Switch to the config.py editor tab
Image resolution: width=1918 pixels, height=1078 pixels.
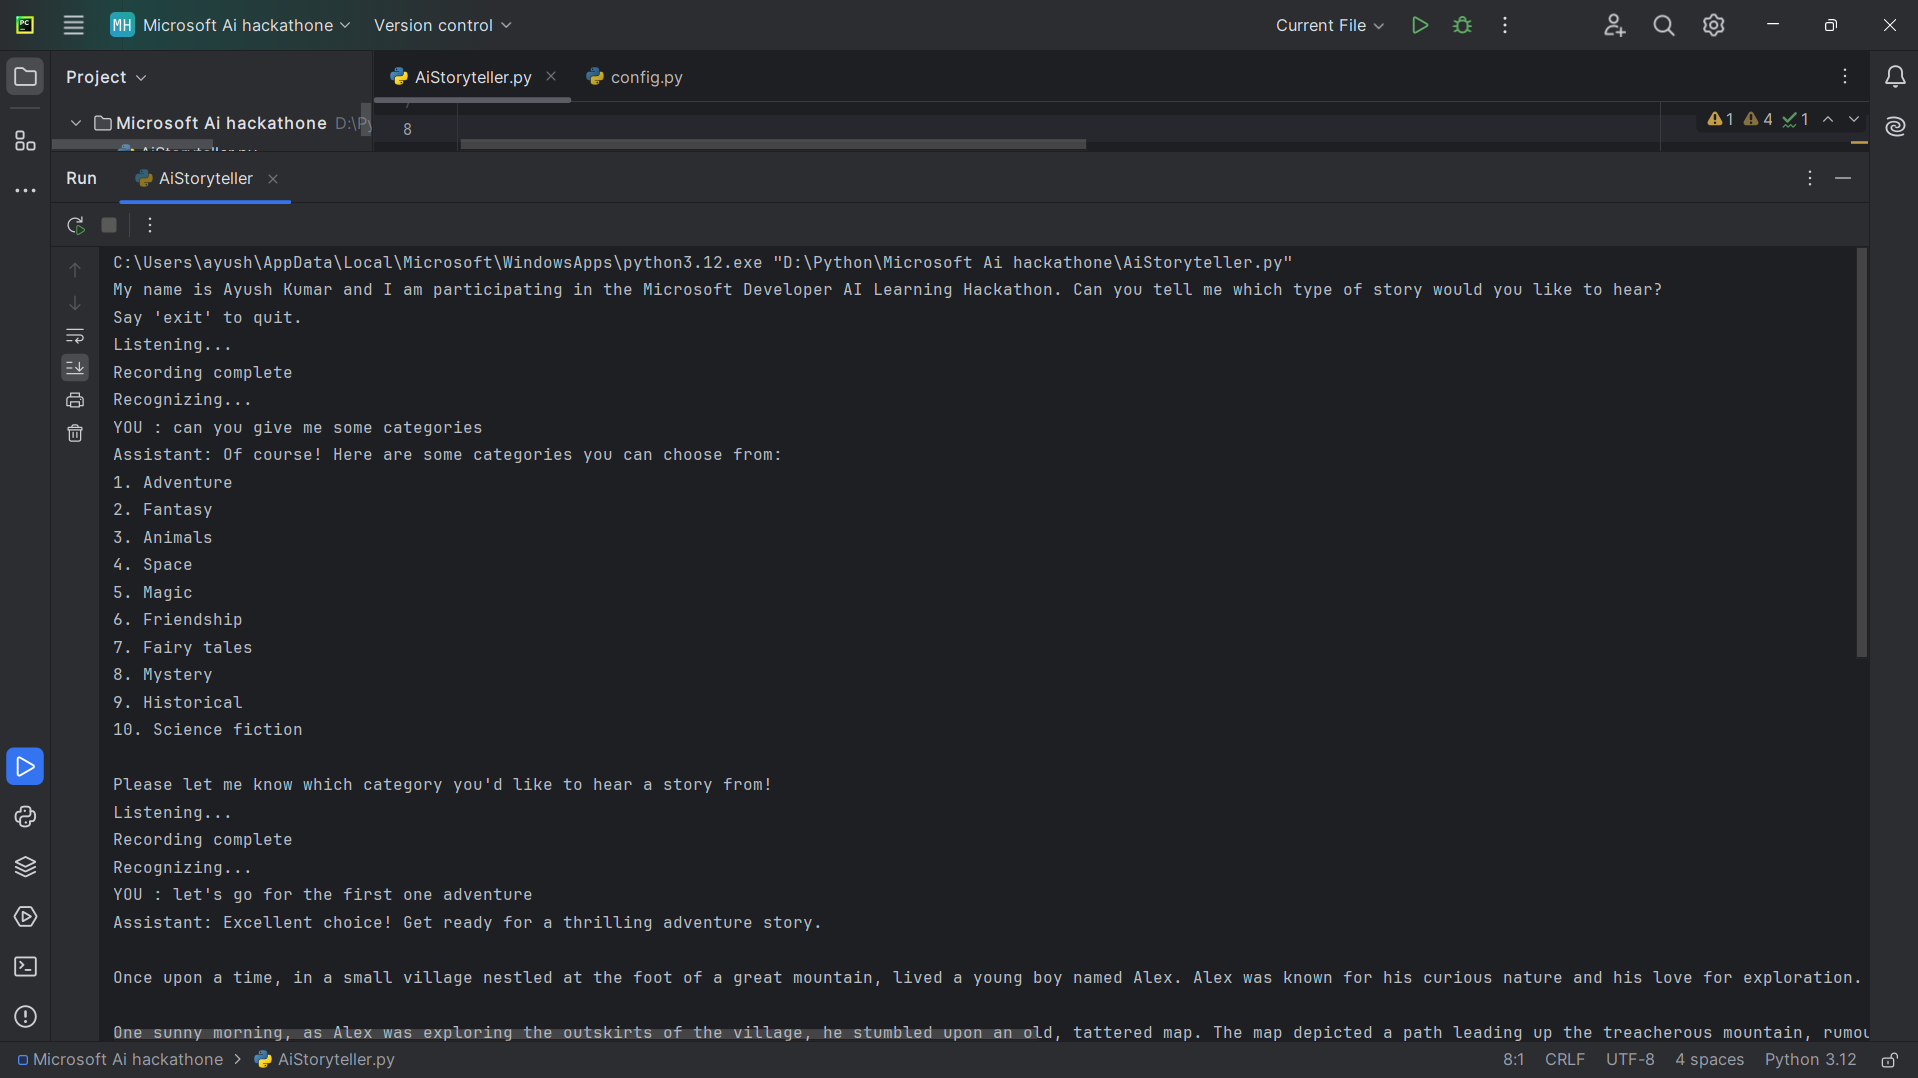[x=636, y=77]
